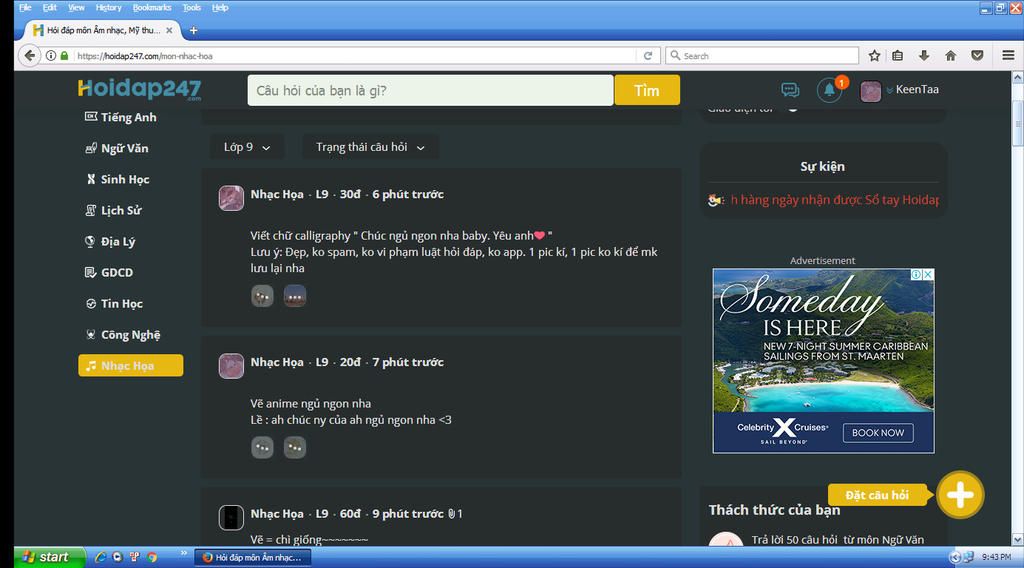Open the calligraphy question text
This screenshot has width=1024, height=568.
click(454, 252)
